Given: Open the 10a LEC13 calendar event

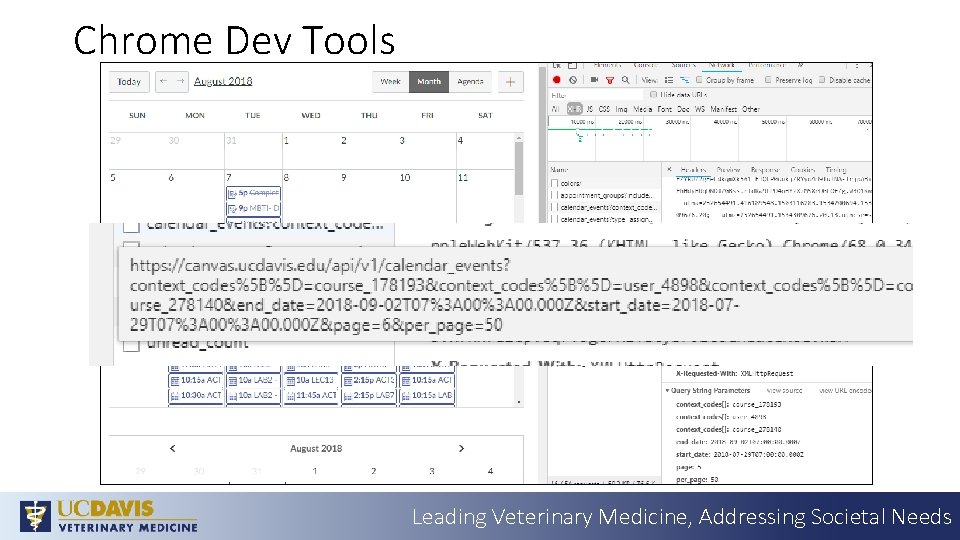Looking at the screenshot, I should pos(311,380).
